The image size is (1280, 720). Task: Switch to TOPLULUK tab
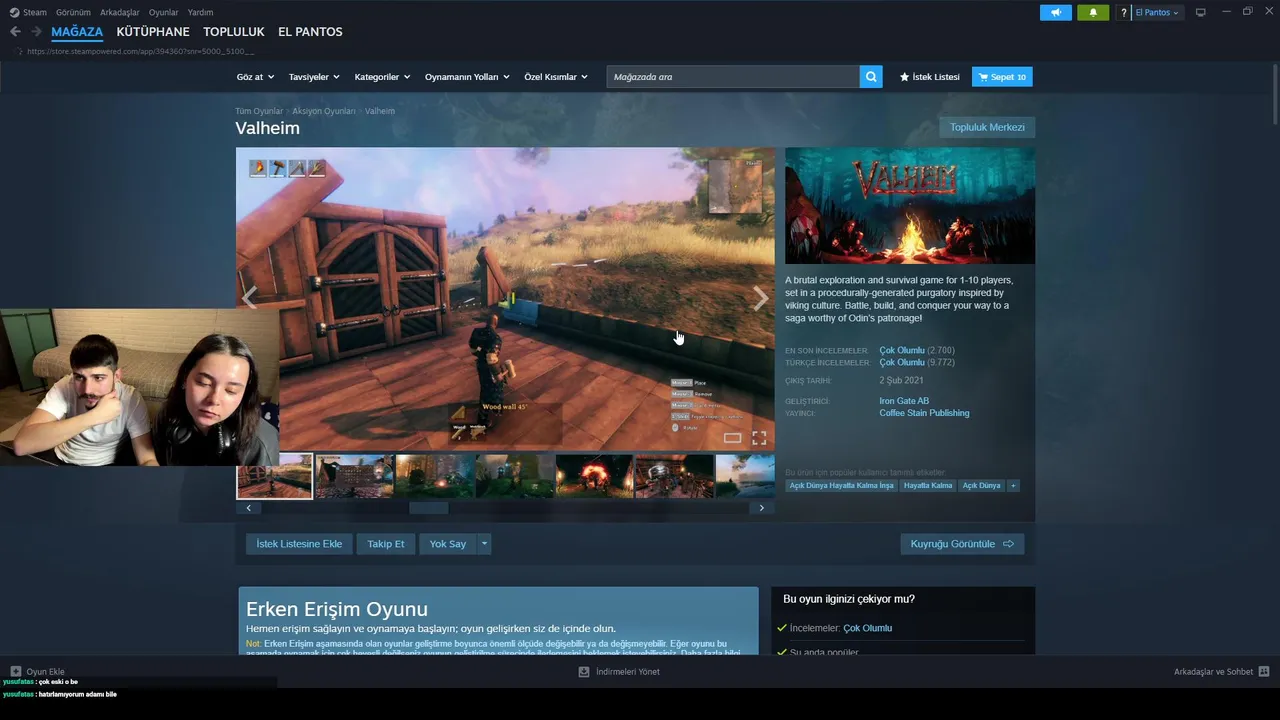point(234,32)
